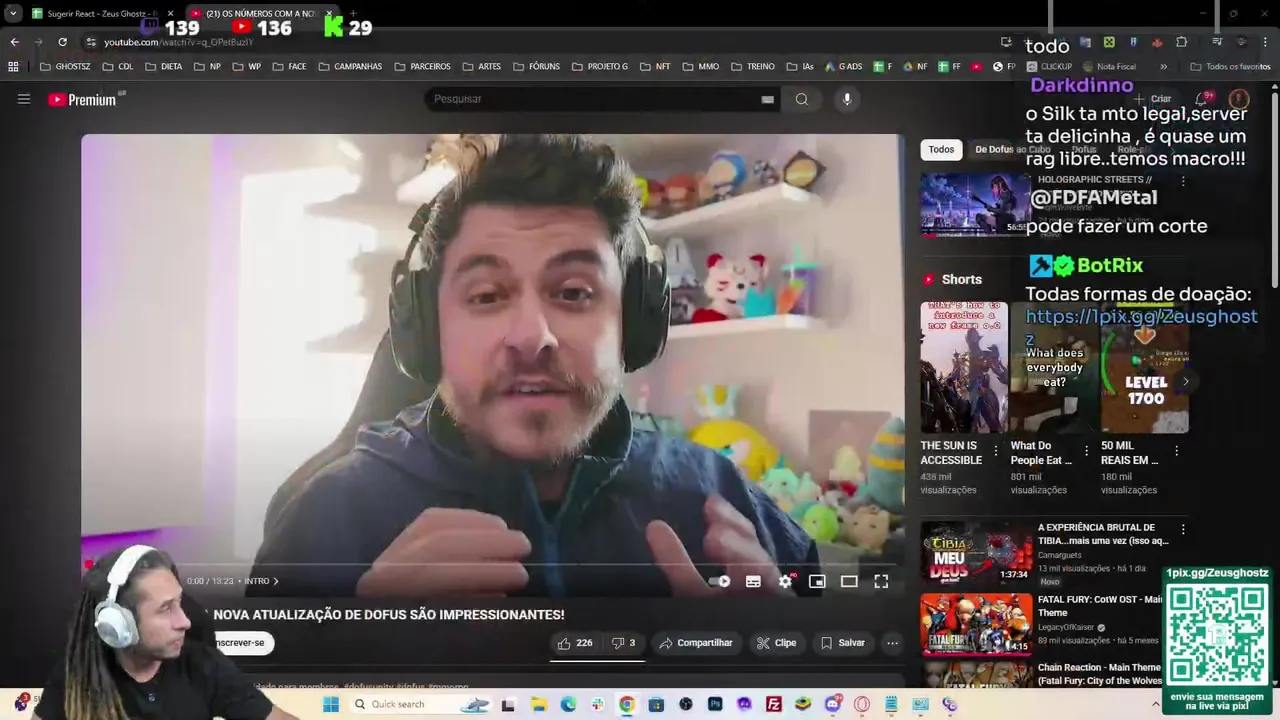Open PARCEIROS bookmark folder
The width and height of the screenshot is (1280, 720).
[423, 66]
